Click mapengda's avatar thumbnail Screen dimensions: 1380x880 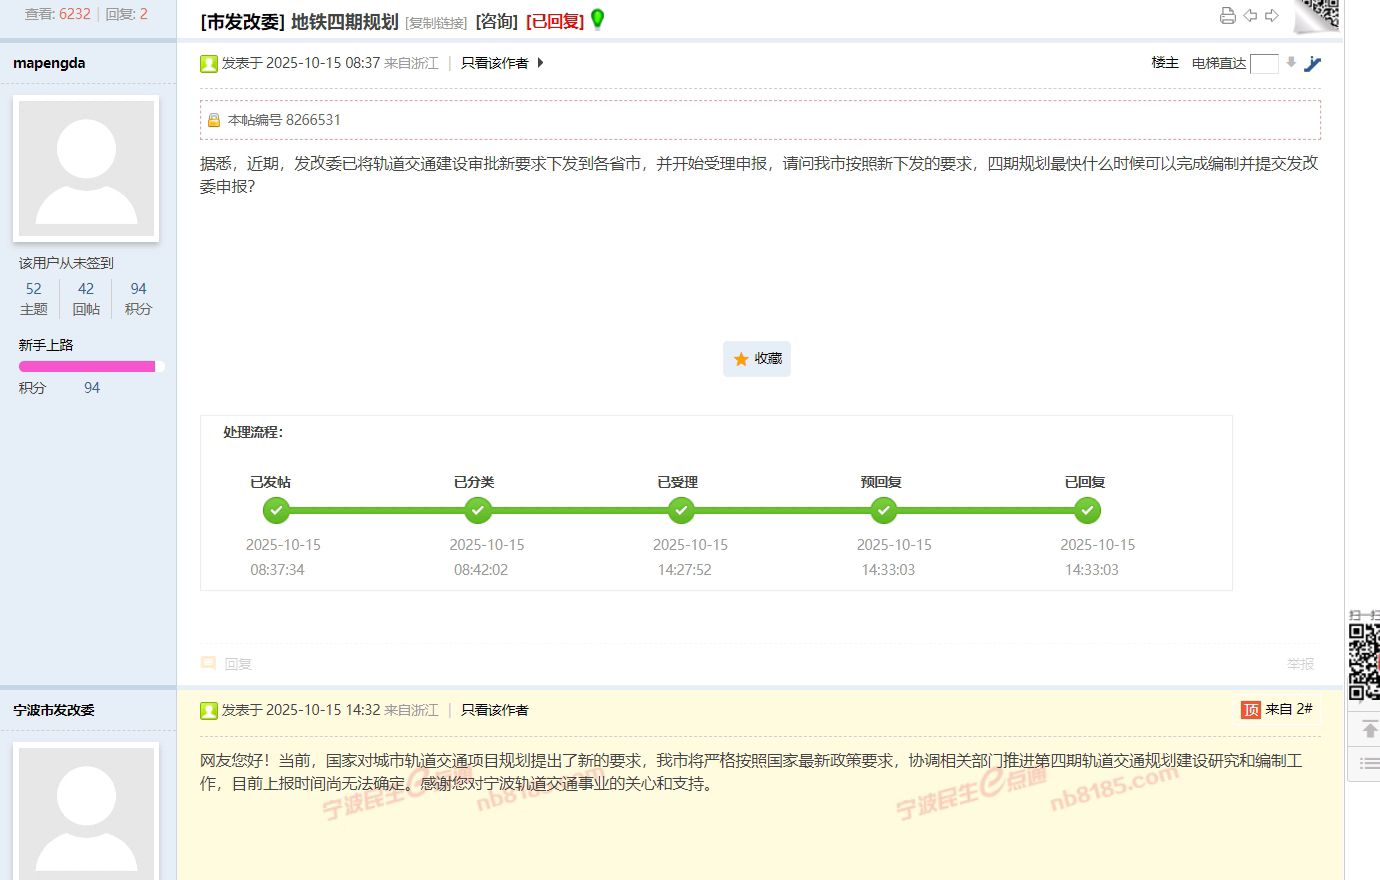coord(87,168)
